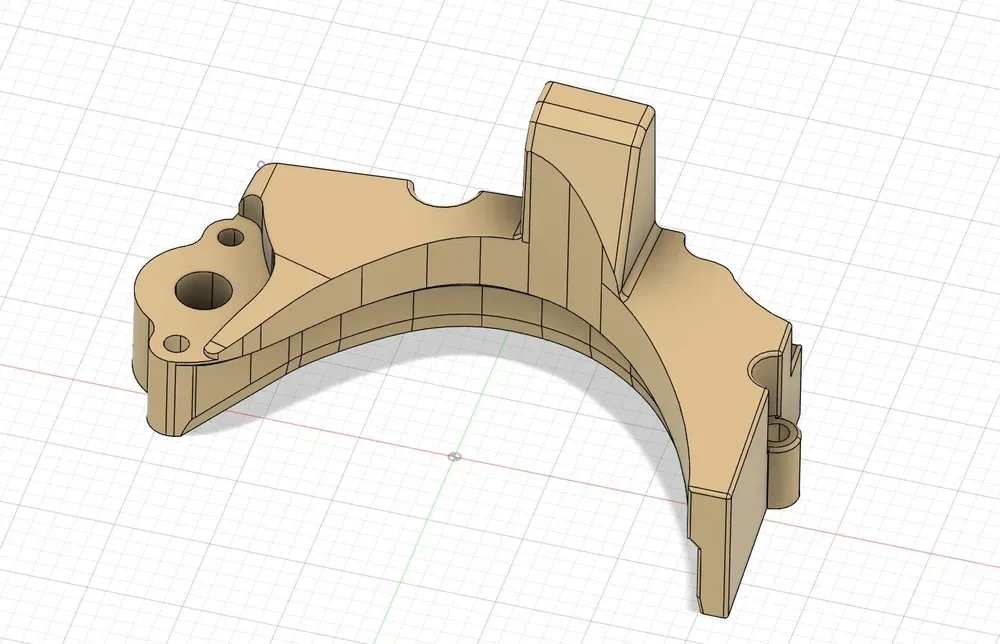The height and width of the screenshot is (644, 1000).
Task: Click the small upper hole on left lug
Action: pyautogui.click(x=231, y=239)
